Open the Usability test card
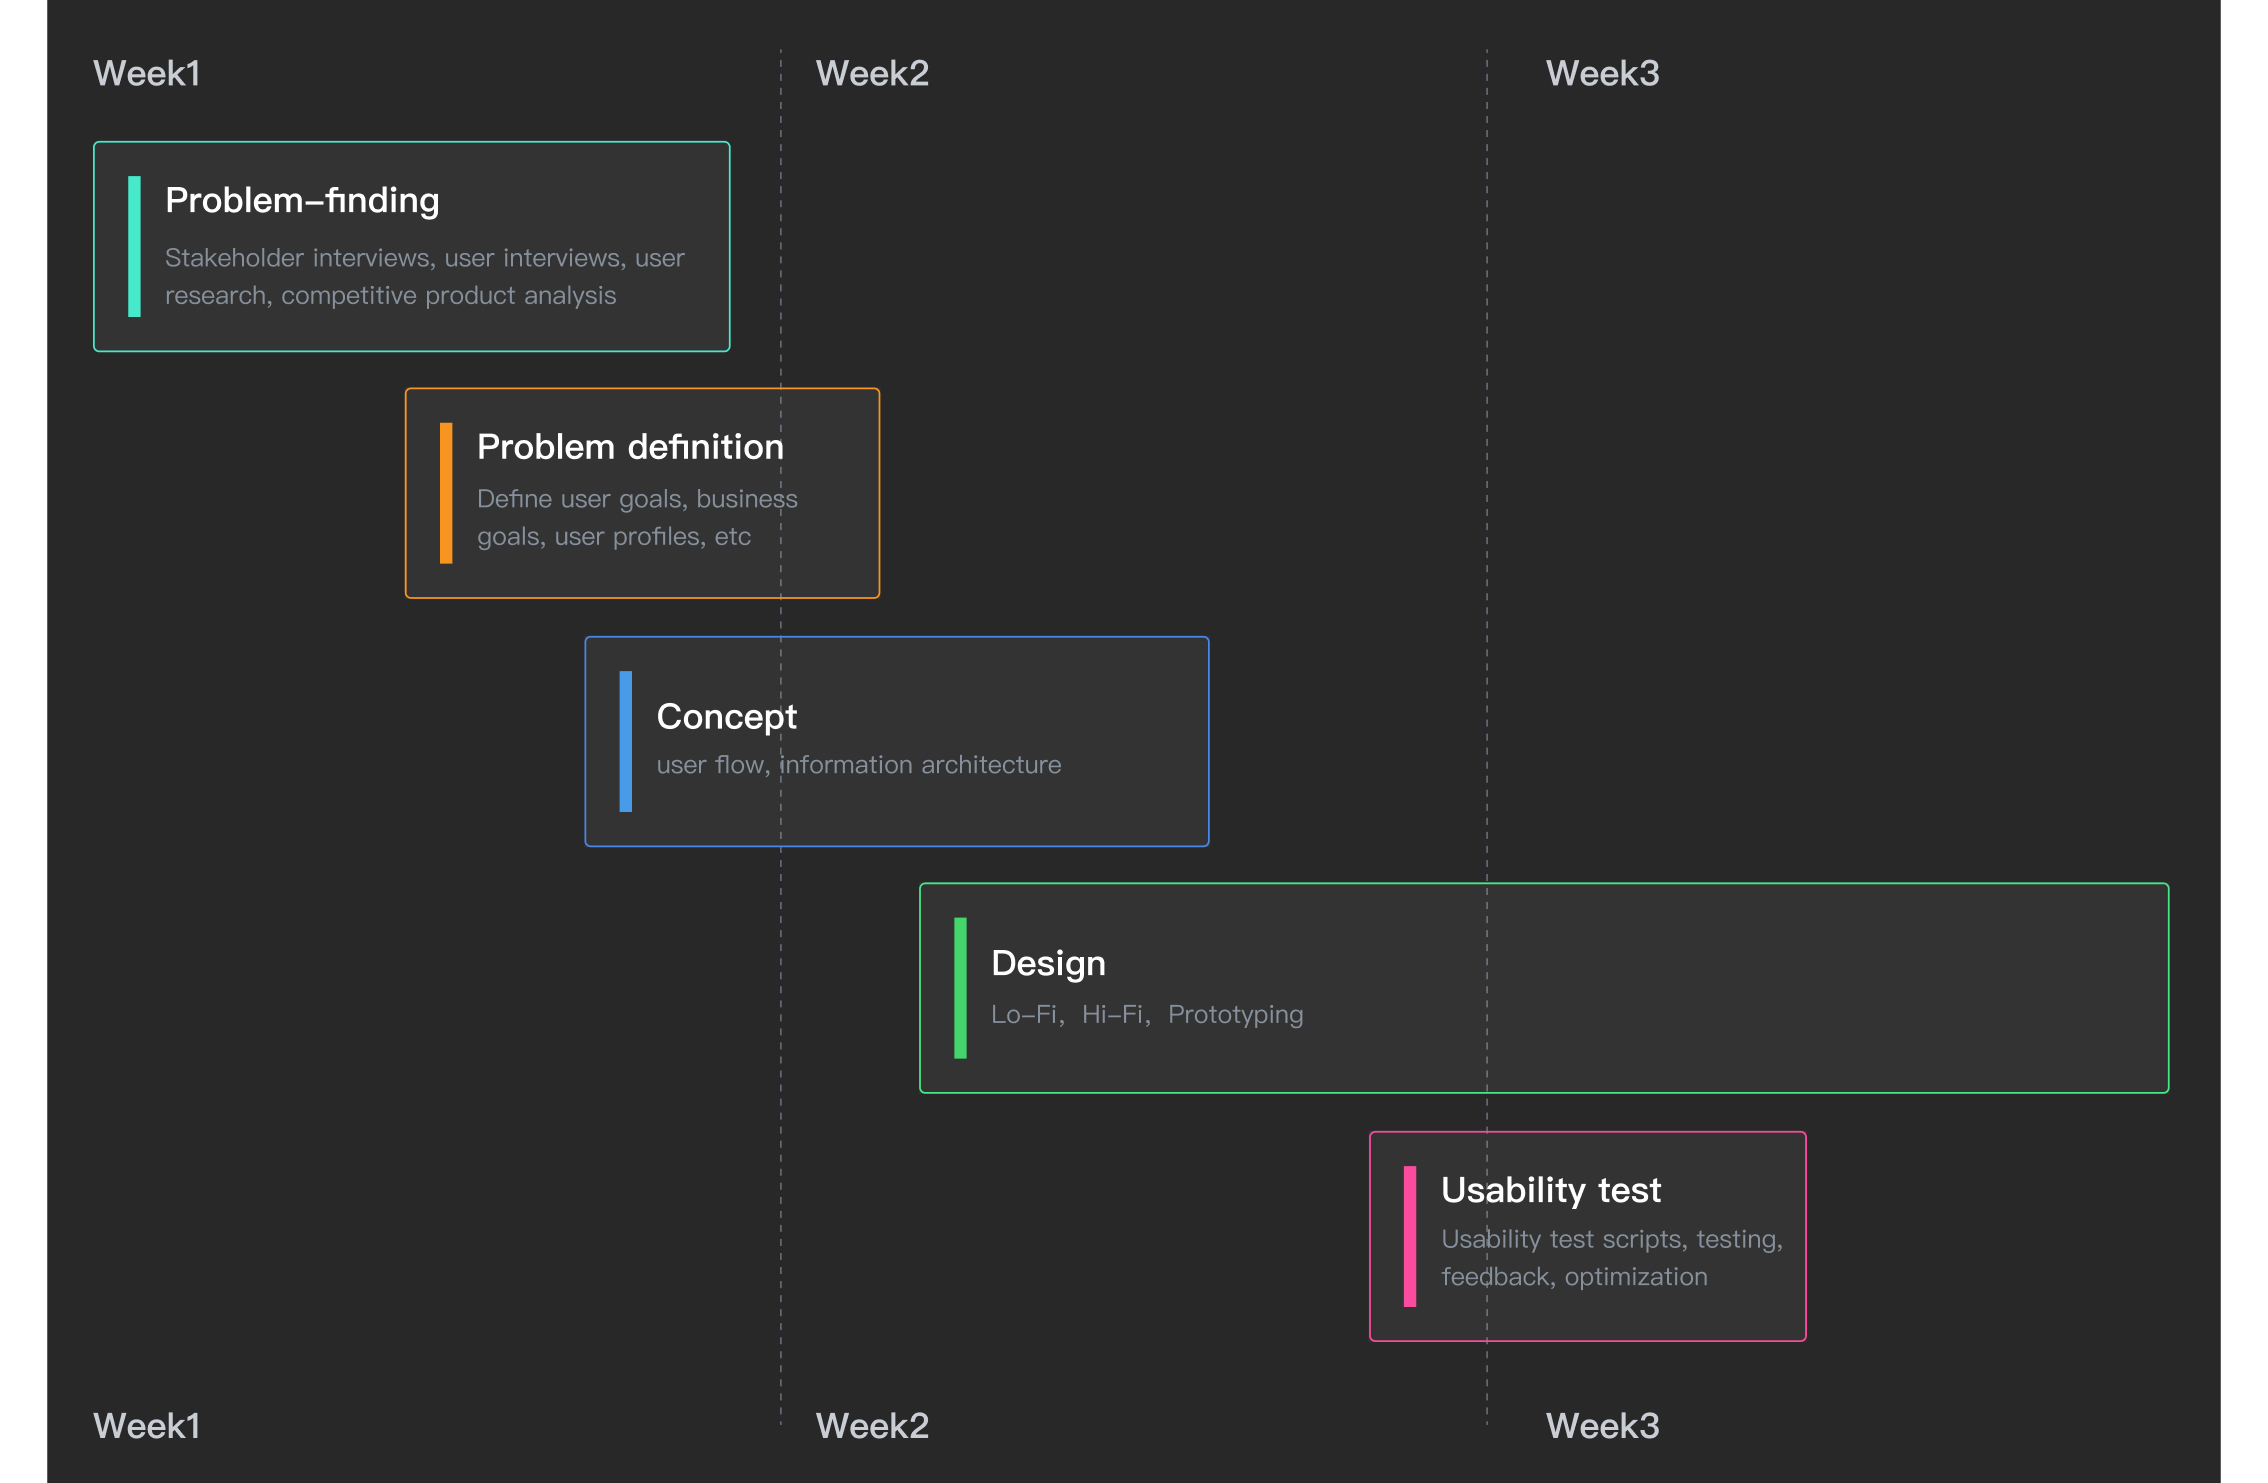This screenshot has width=2268, height=1483. 1588,1236
